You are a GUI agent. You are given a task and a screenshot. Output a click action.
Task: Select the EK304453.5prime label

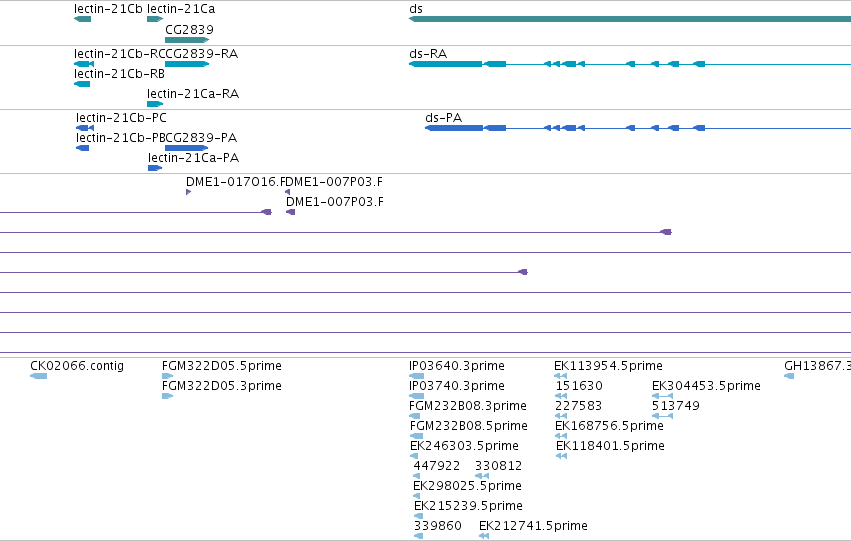(x=706, y=386)
